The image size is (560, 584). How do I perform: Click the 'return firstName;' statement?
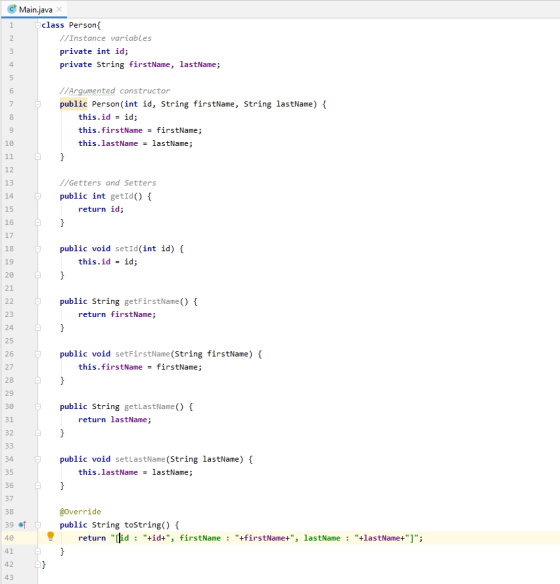pyautogui.click(x=117, y=314)
